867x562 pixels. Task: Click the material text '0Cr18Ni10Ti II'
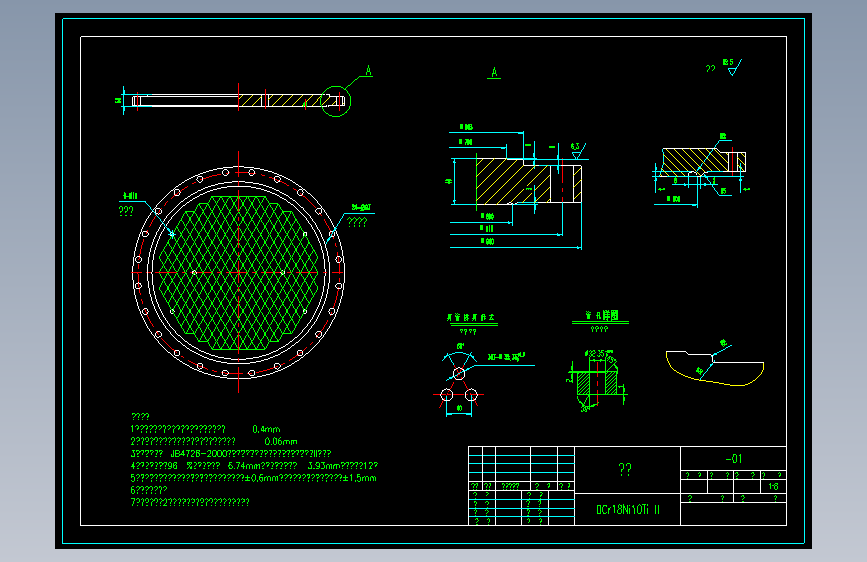click(628, 510)
